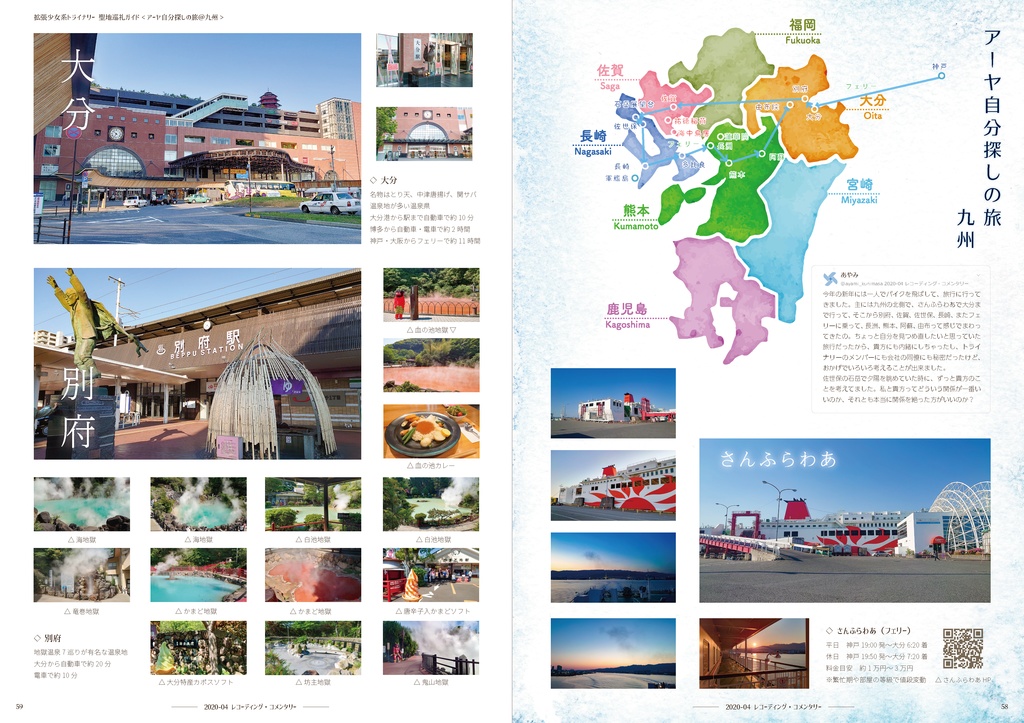Click the '△ 竜巻地獄' caption
The height and width of the screenshot is (723, 1024).
pyautogui.click(x=82, y=612)
